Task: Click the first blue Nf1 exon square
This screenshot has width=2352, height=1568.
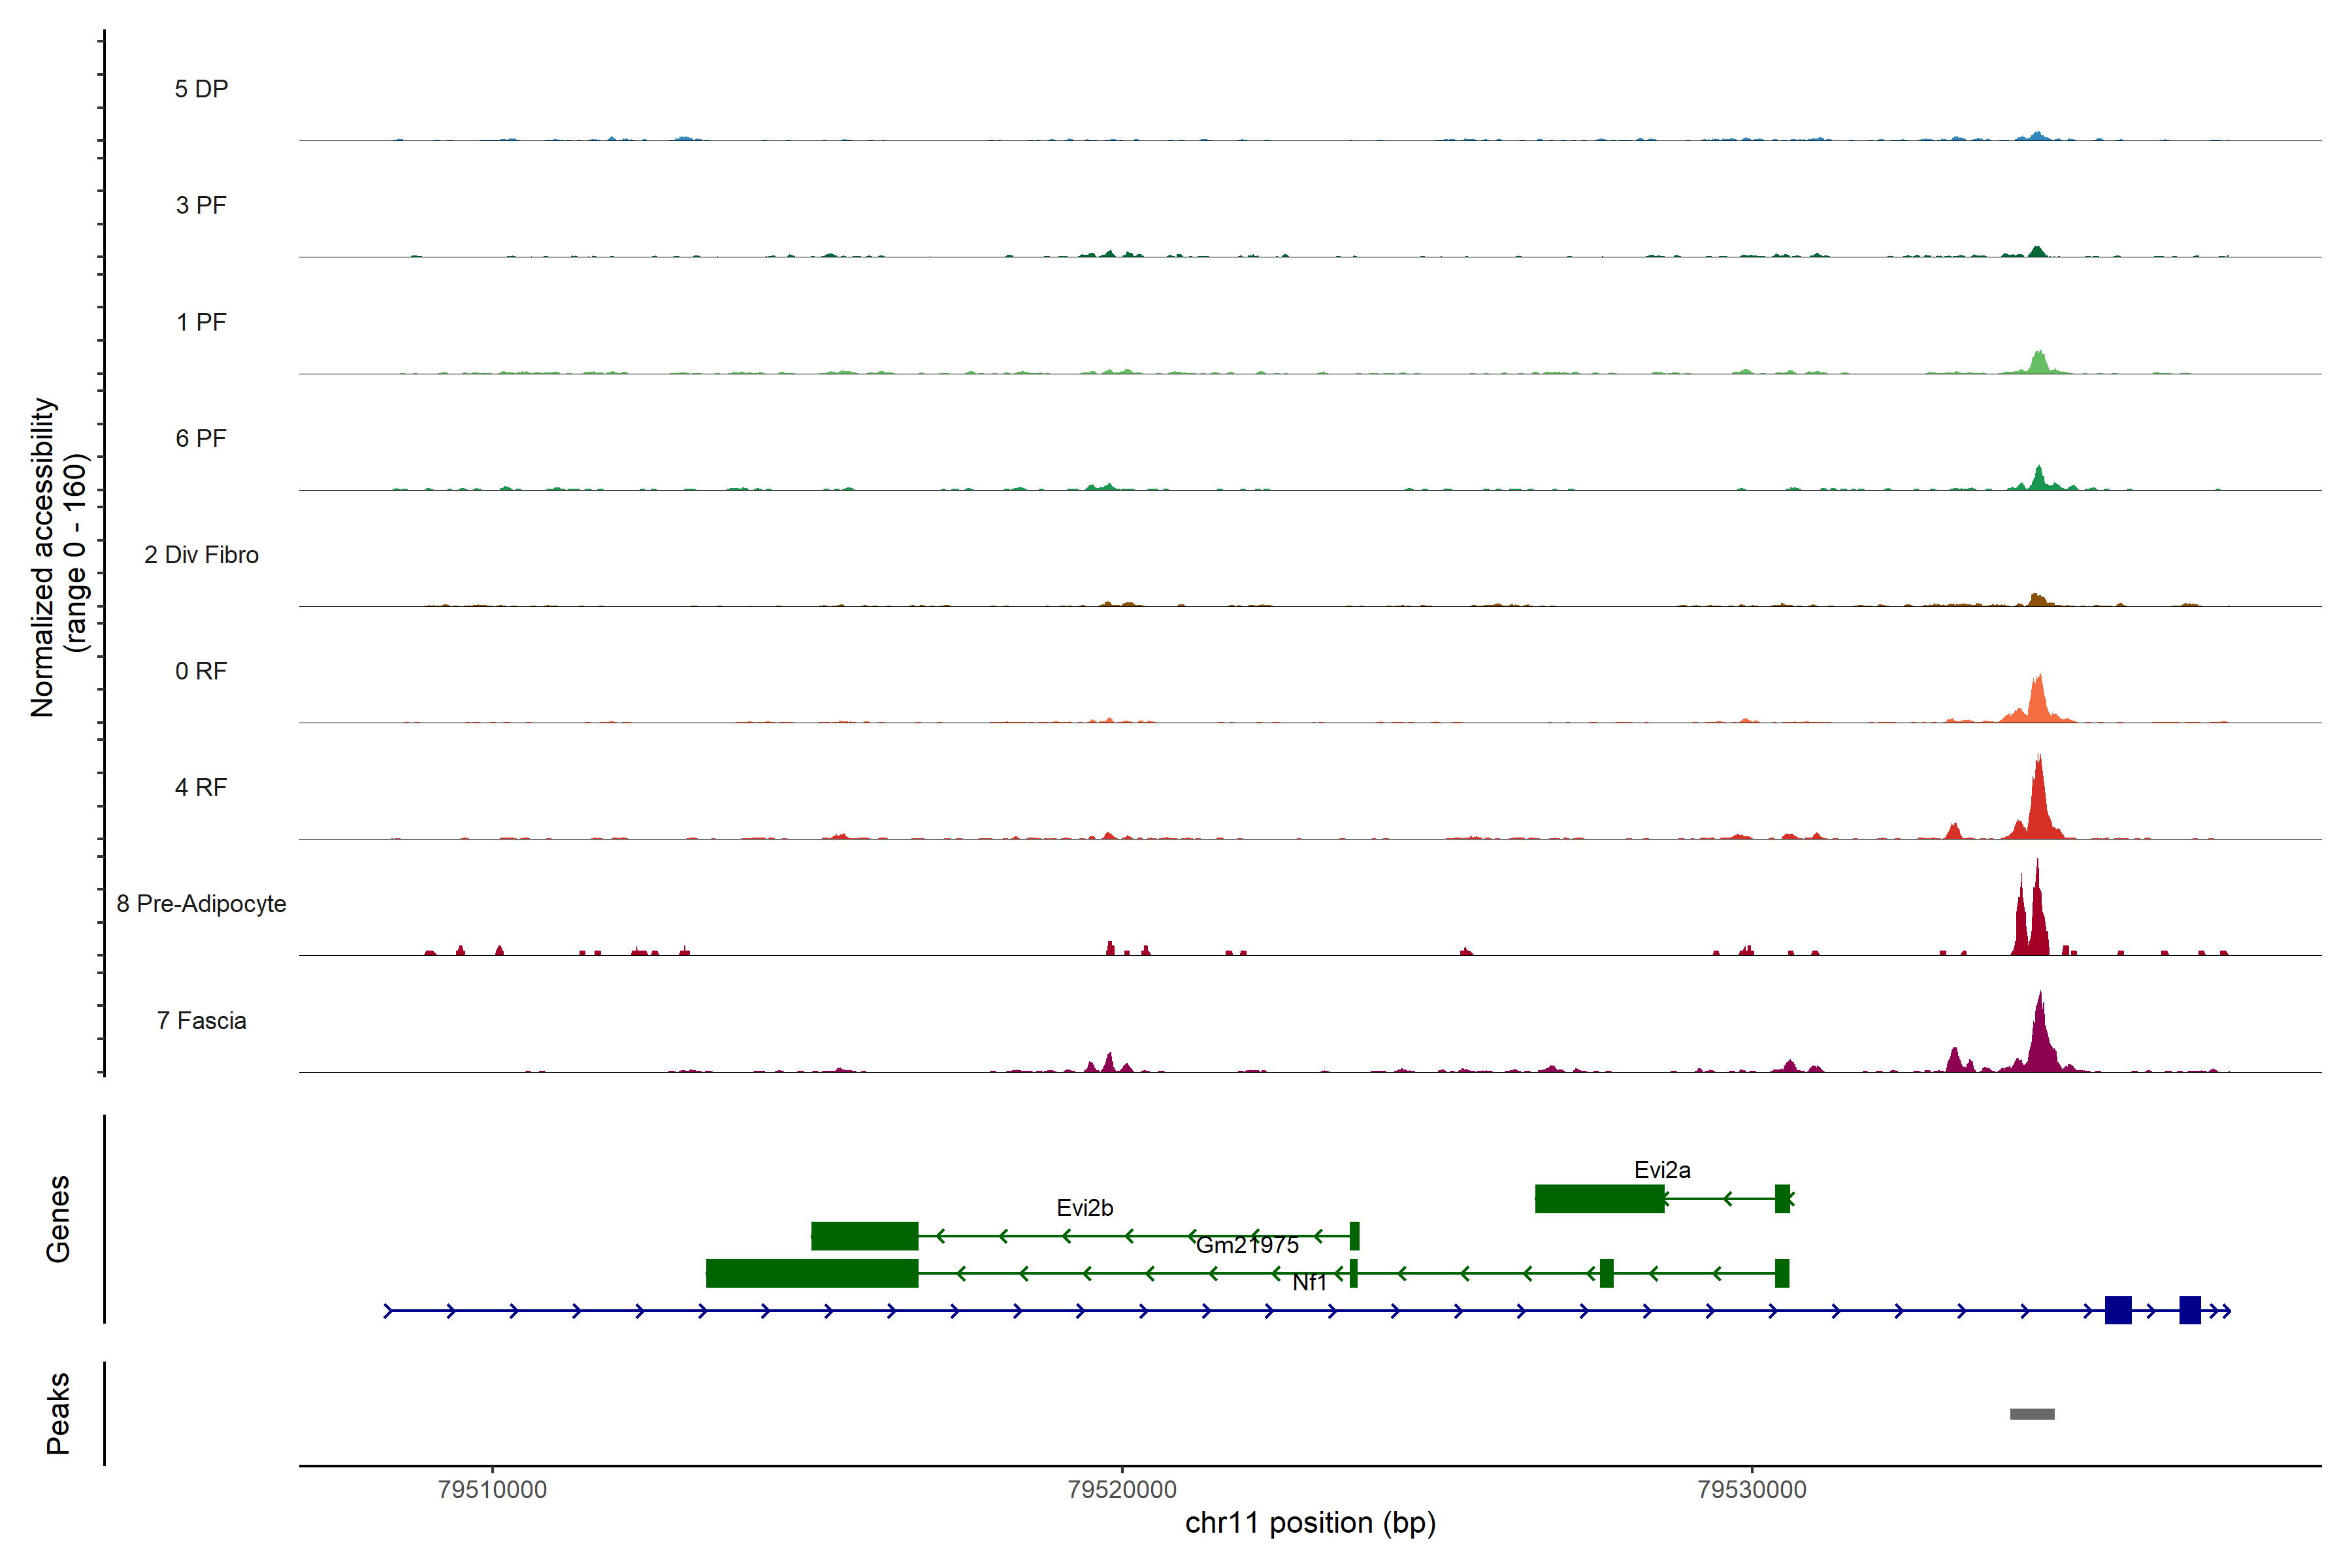Action: point(2117,1310)
